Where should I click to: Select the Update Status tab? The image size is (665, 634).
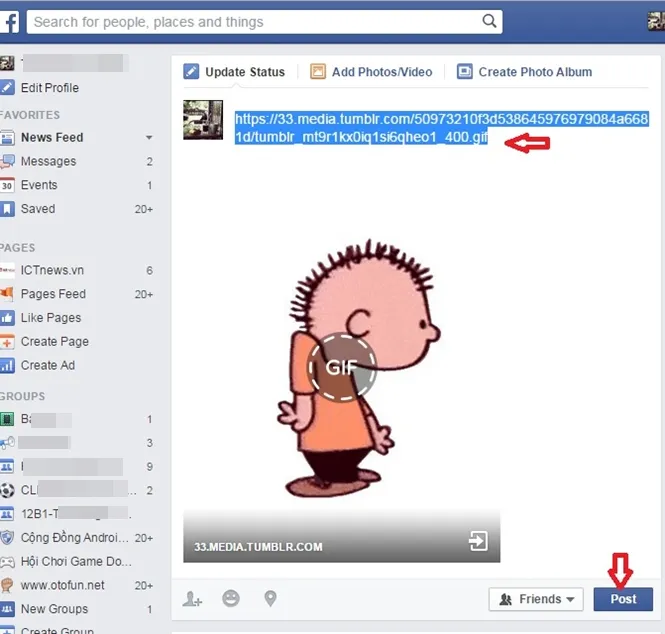pos(234,72)
